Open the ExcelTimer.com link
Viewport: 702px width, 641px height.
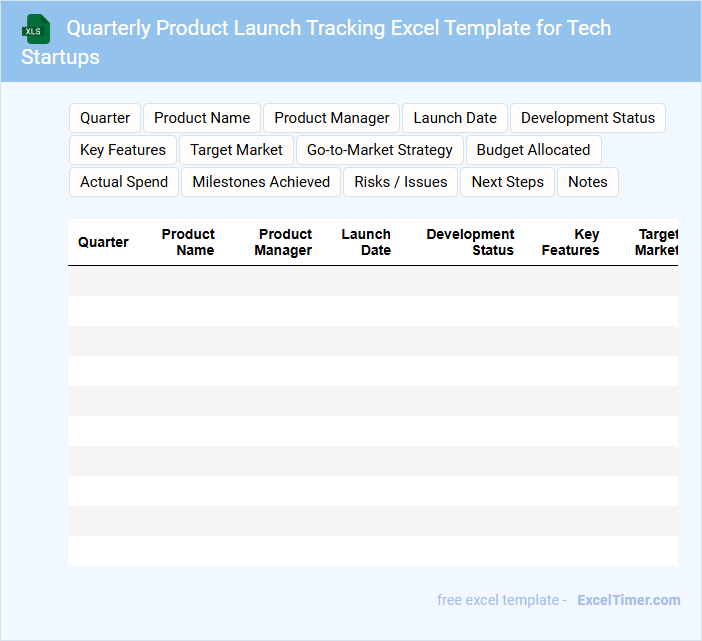tap(628, 600)
